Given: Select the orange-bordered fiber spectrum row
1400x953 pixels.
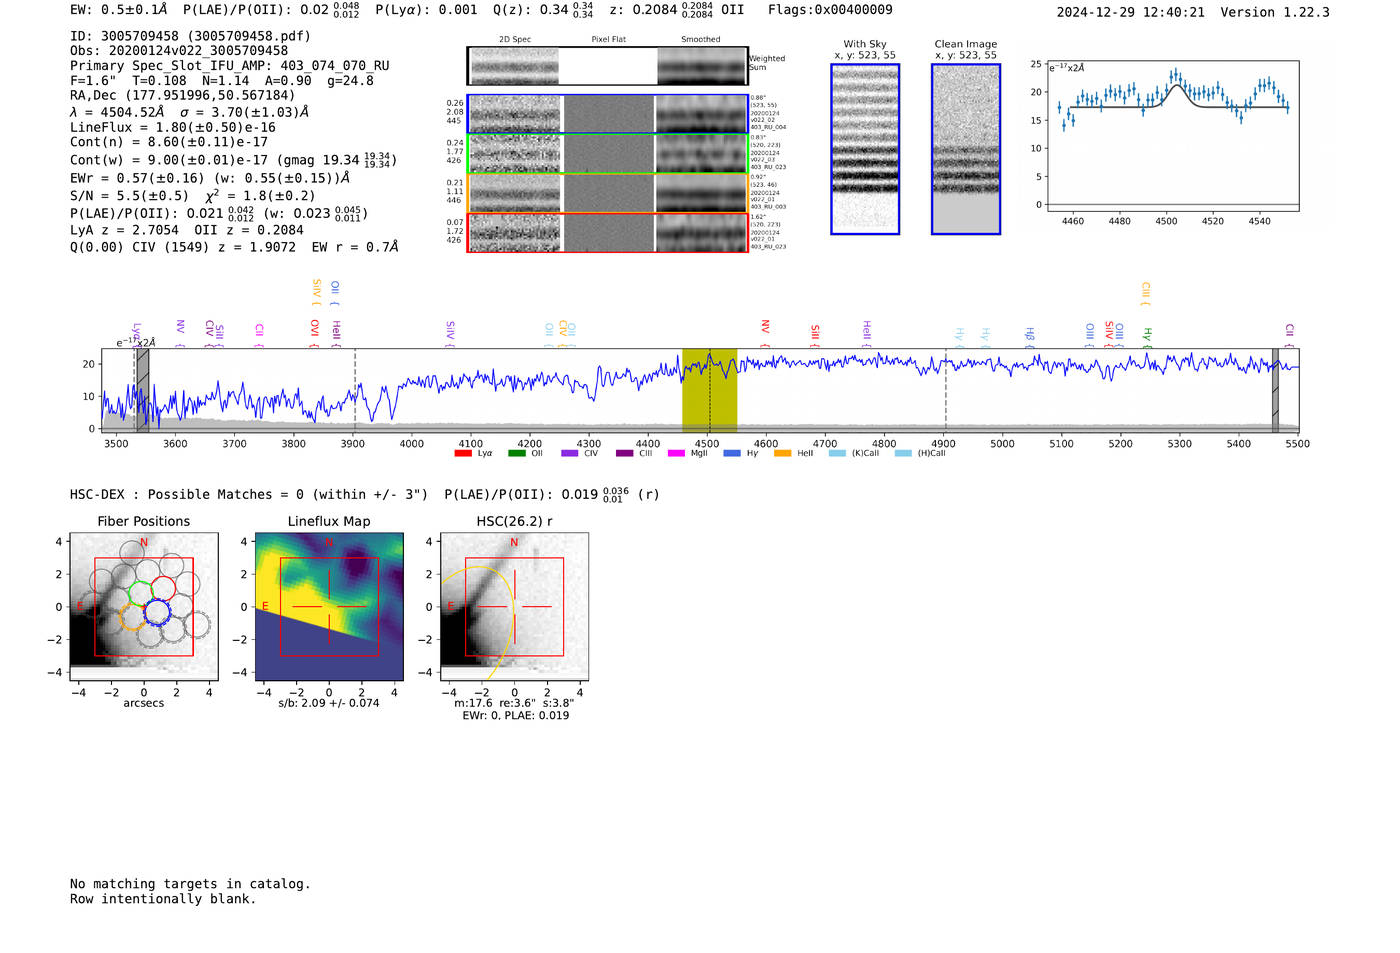Looking at the screenshot, I should [x=607, y=193].
